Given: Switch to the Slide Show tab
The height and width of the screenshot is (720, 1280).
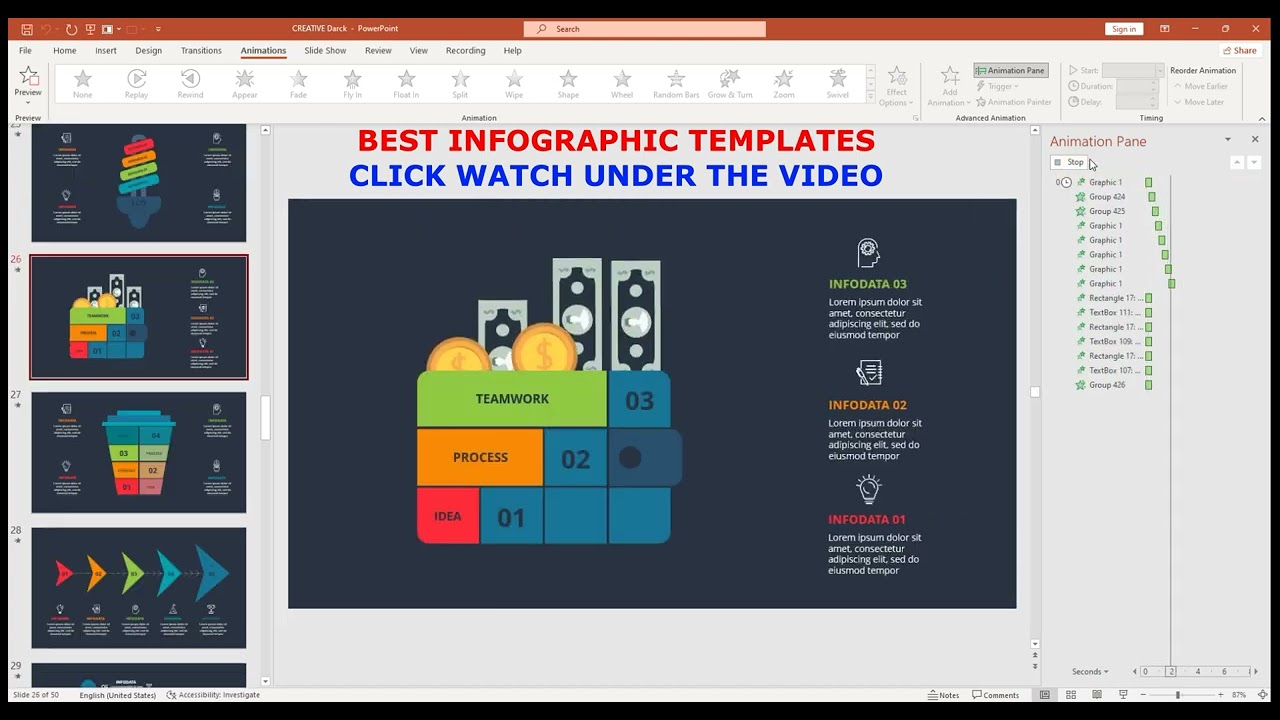Looking at the screenshot, I should 325,50.
